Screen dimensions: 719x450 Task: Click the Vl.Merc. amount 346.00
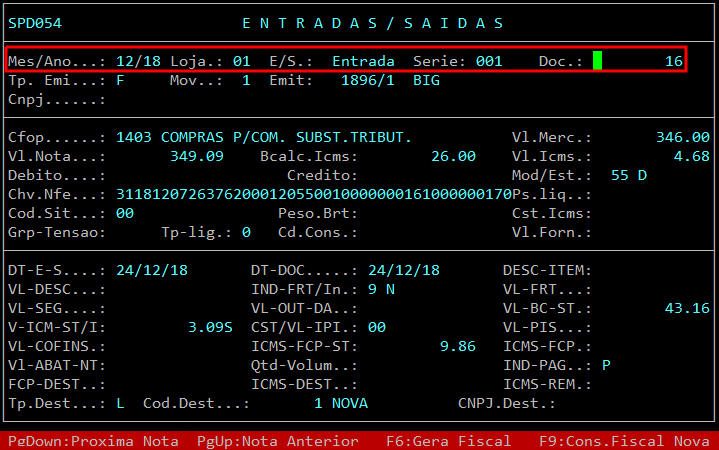pos(683,137)
